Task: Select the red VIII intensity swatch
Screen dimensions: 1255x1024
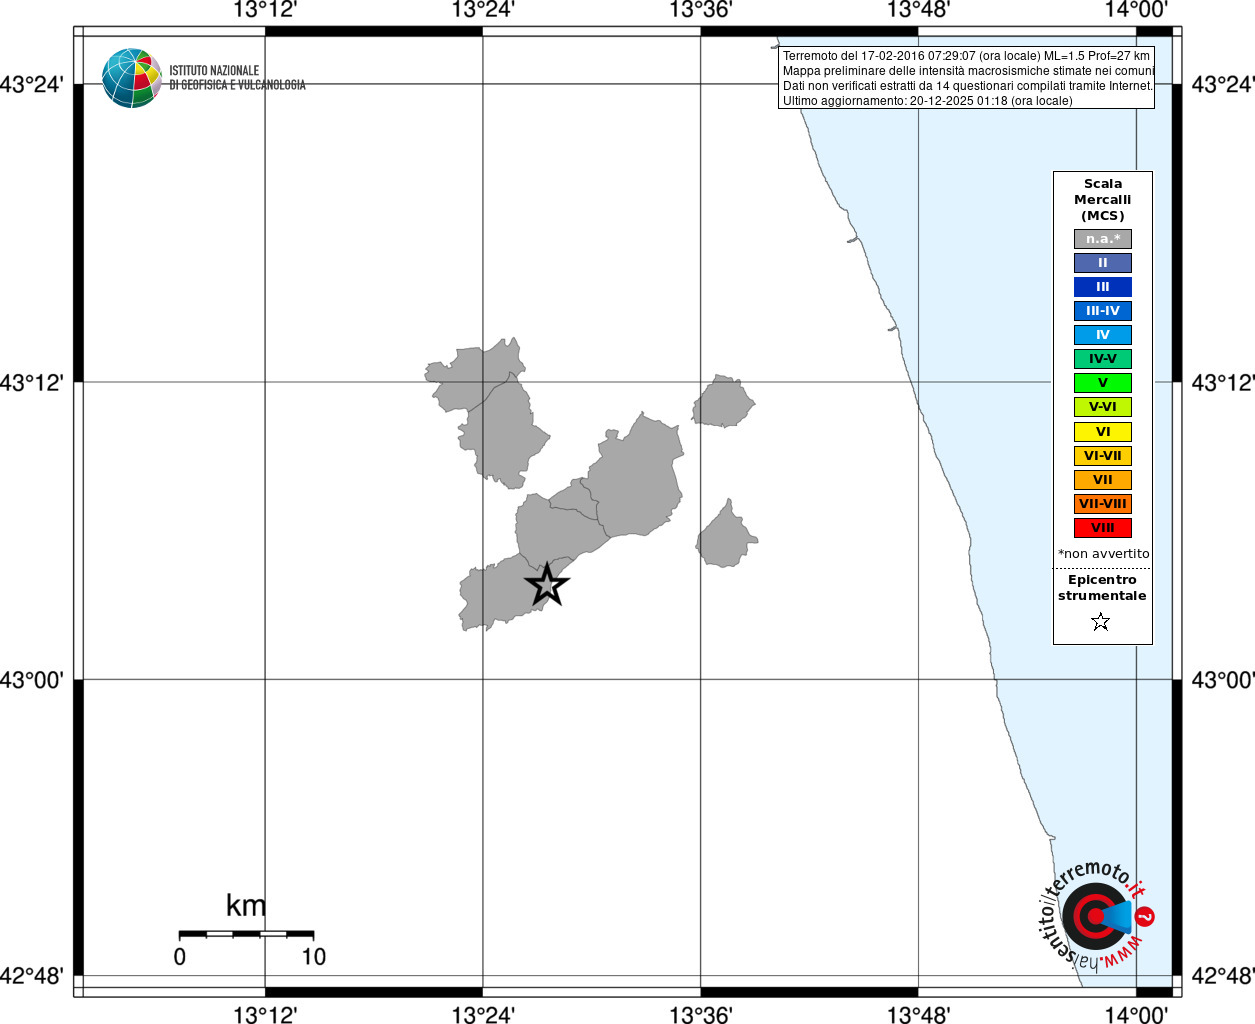Action: [x=1103, y=528]
